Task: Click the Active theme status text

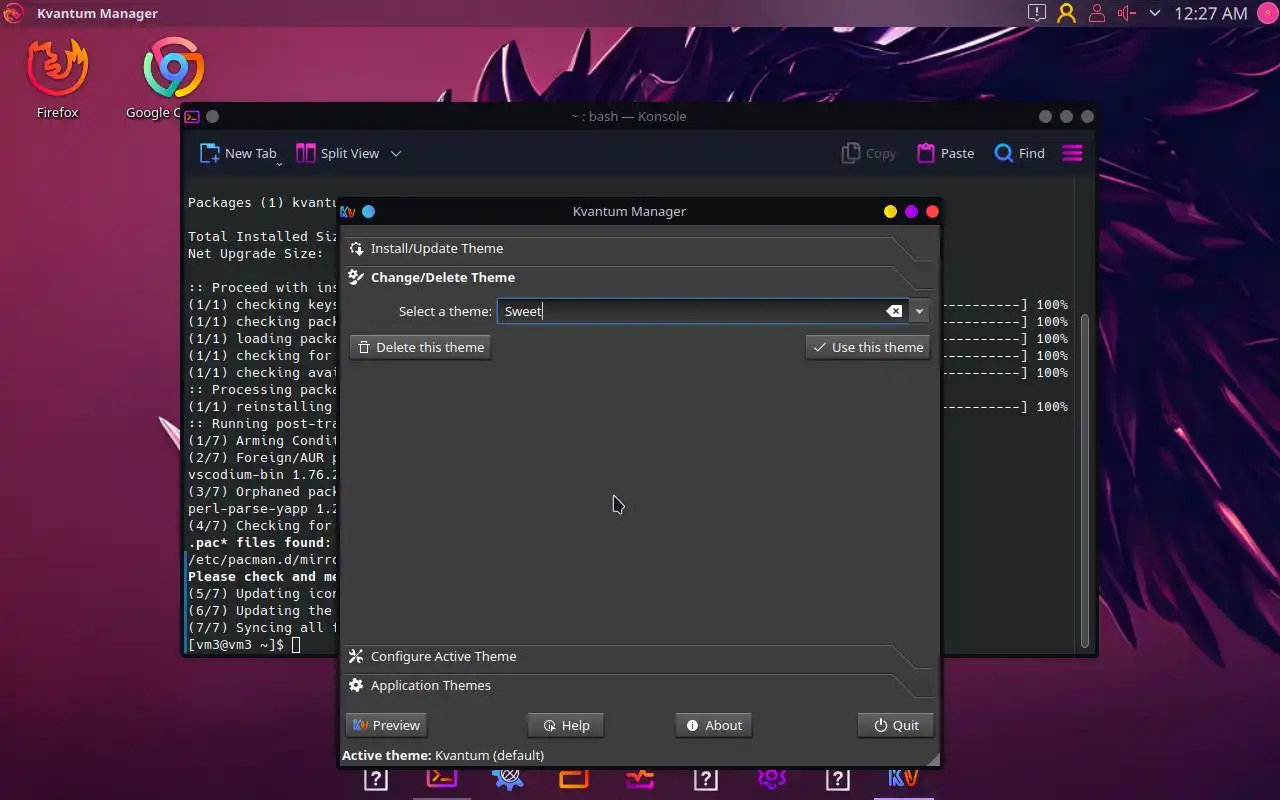Action: click(443, 755)
